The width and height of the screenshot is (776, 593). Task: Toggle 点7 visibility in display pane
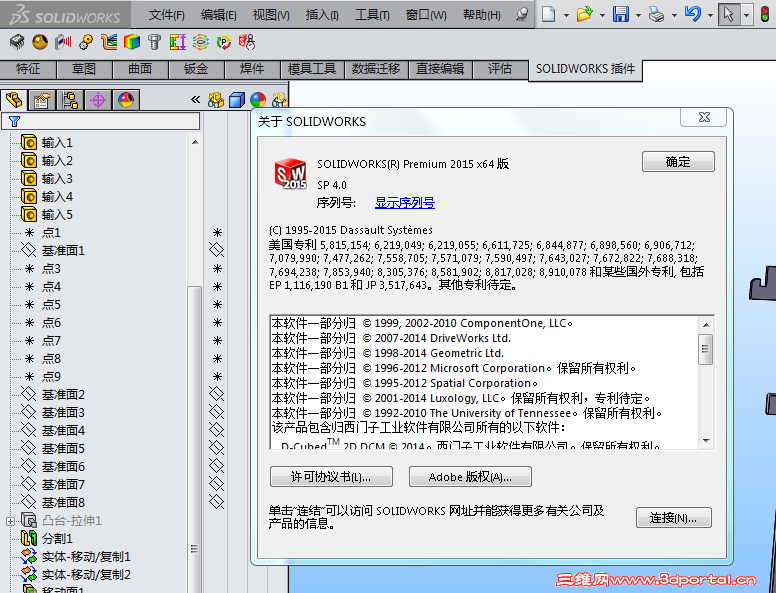217,341
